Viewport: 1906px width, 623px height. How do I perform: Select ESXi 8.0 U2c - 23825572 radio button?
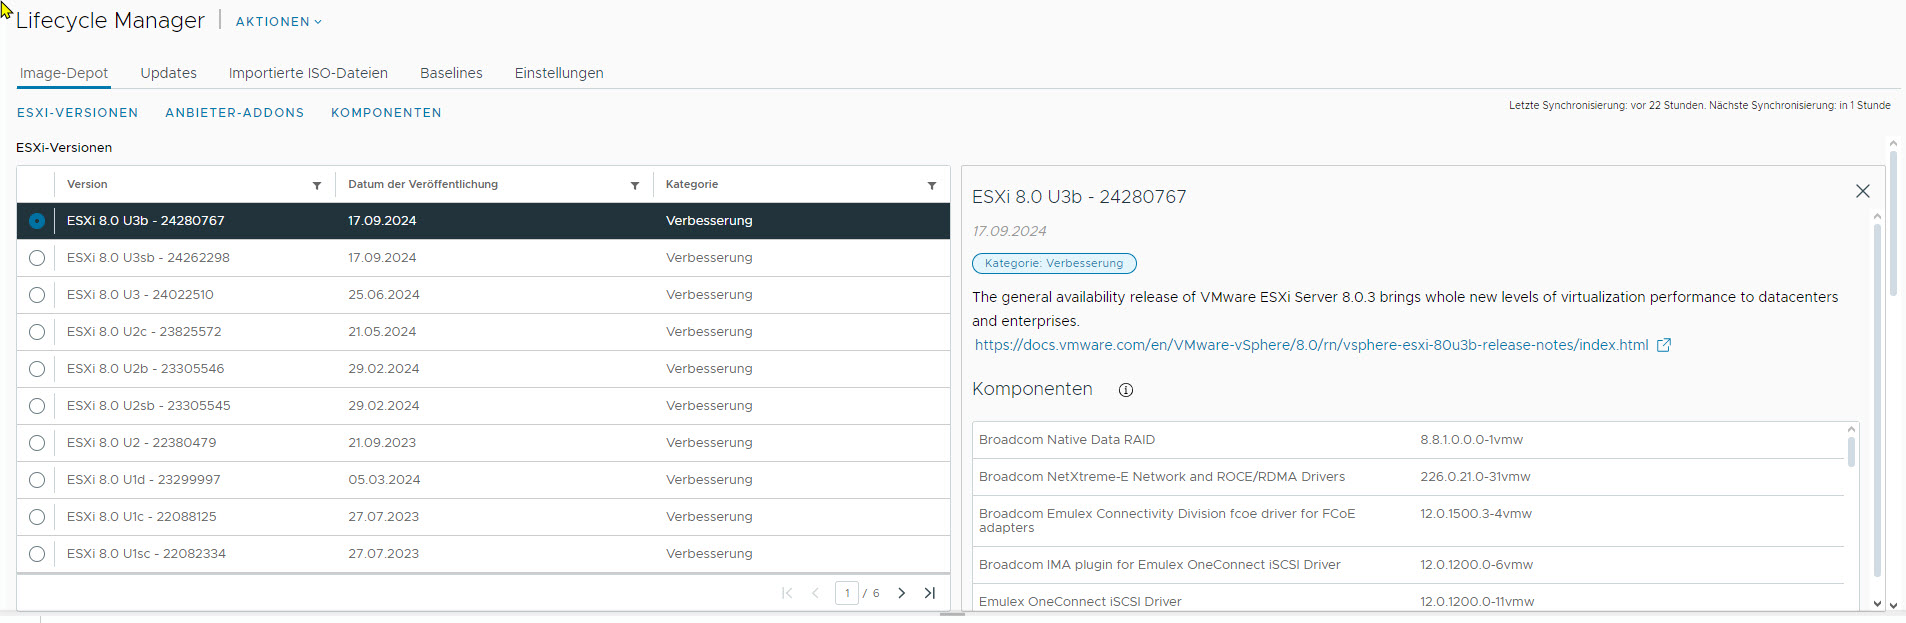(x=37, y=332)
